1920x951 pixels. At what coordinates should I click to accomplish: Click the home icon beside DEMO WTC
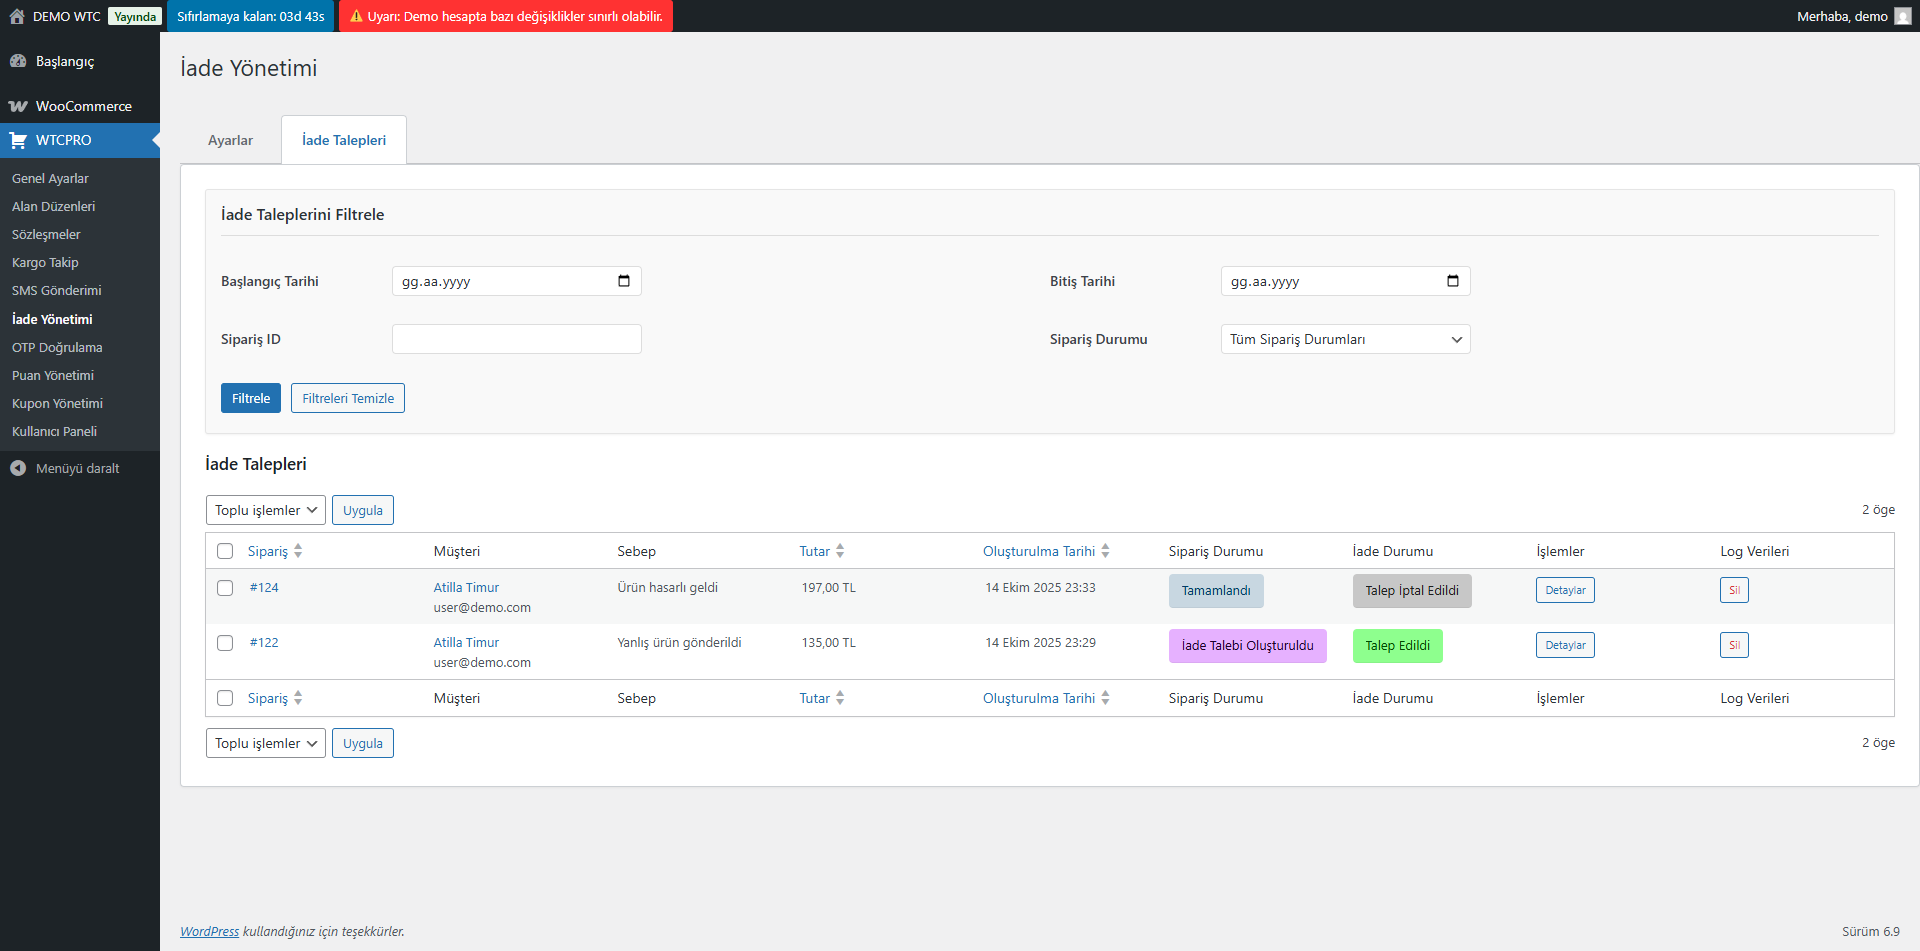17,16
